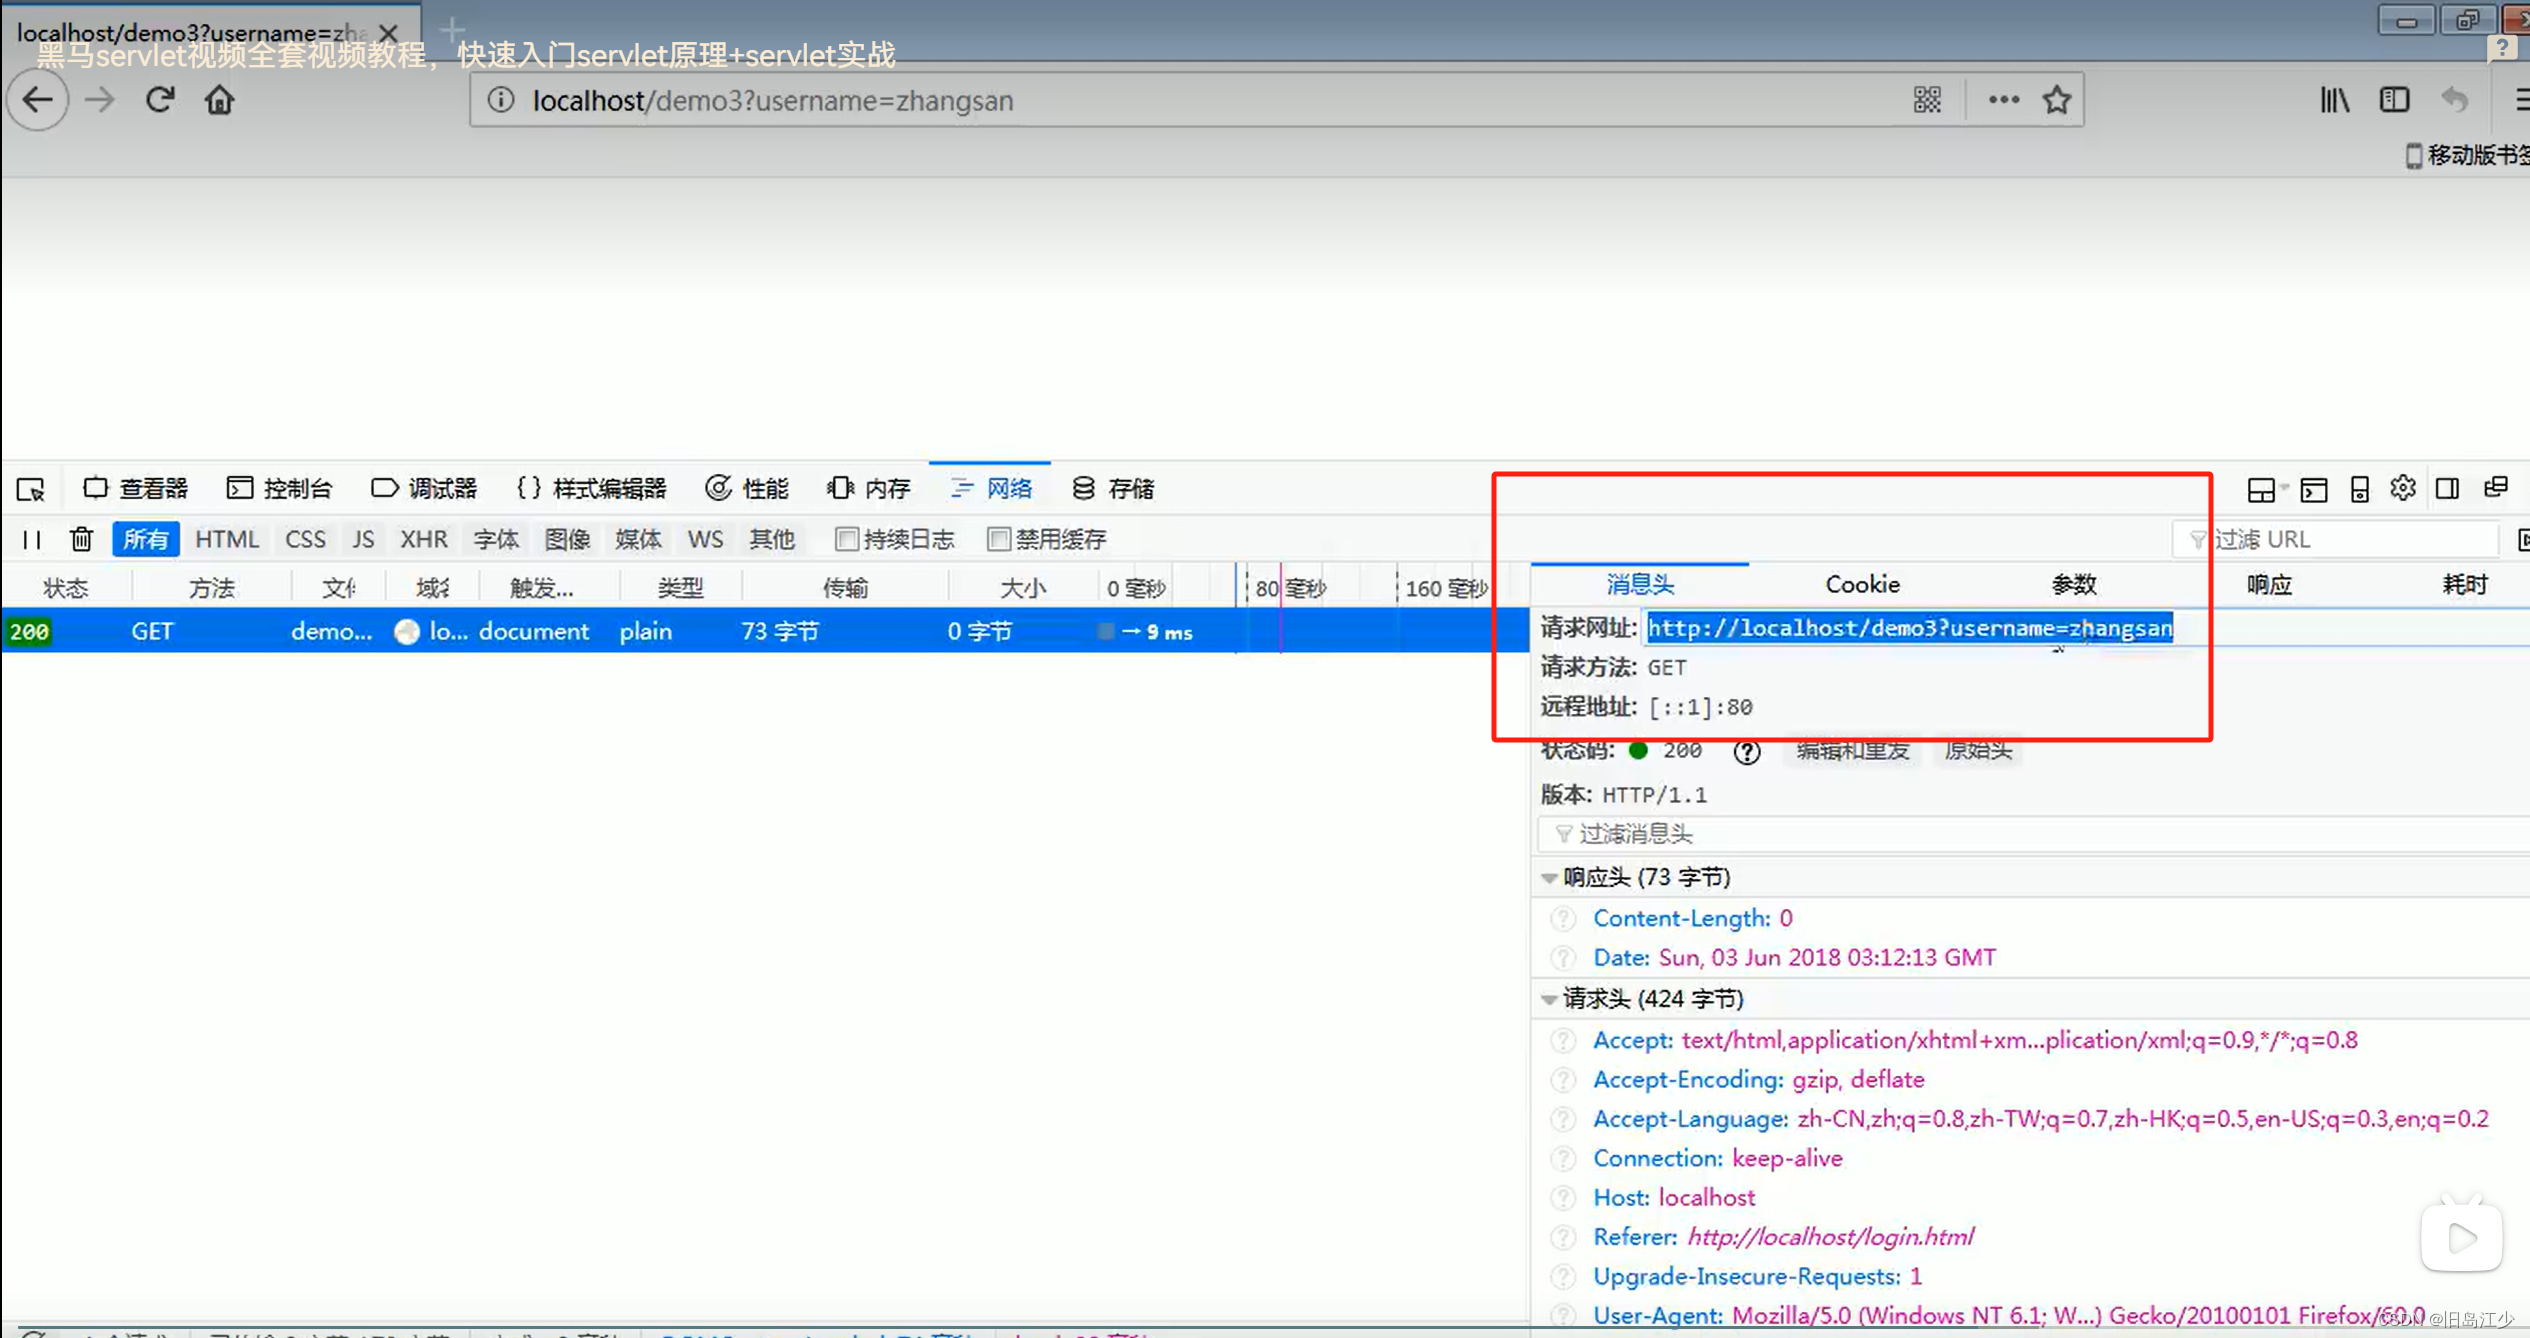Select the 所有 filter button
Image resolution: width=2530 pixels, height=1338 pixels.
[x=146, y=539]
